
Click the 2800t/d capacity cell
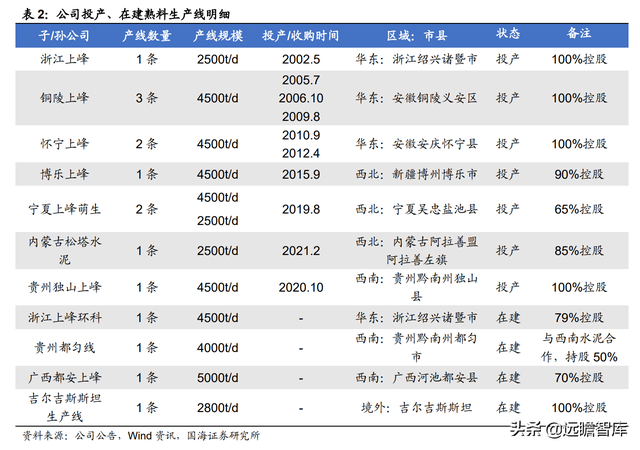(218, 408)
